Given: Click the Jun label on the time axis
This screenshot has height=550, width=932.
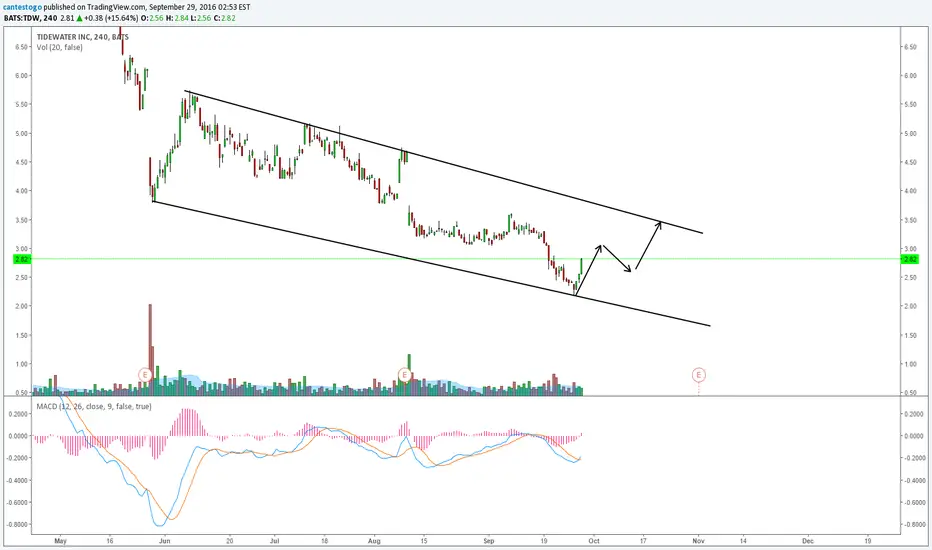Looking at the screenshot, I should click(165, 541).
